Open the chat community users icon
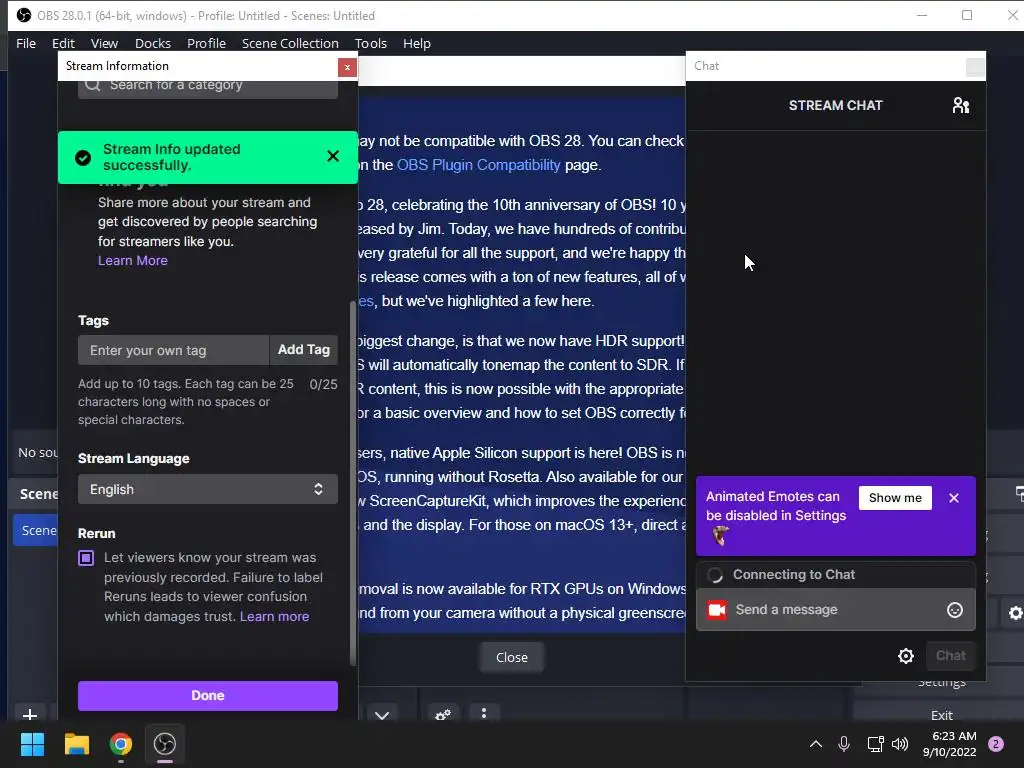Image resolution: width=1024 pixels, height=768 pixels. point(961,105)
